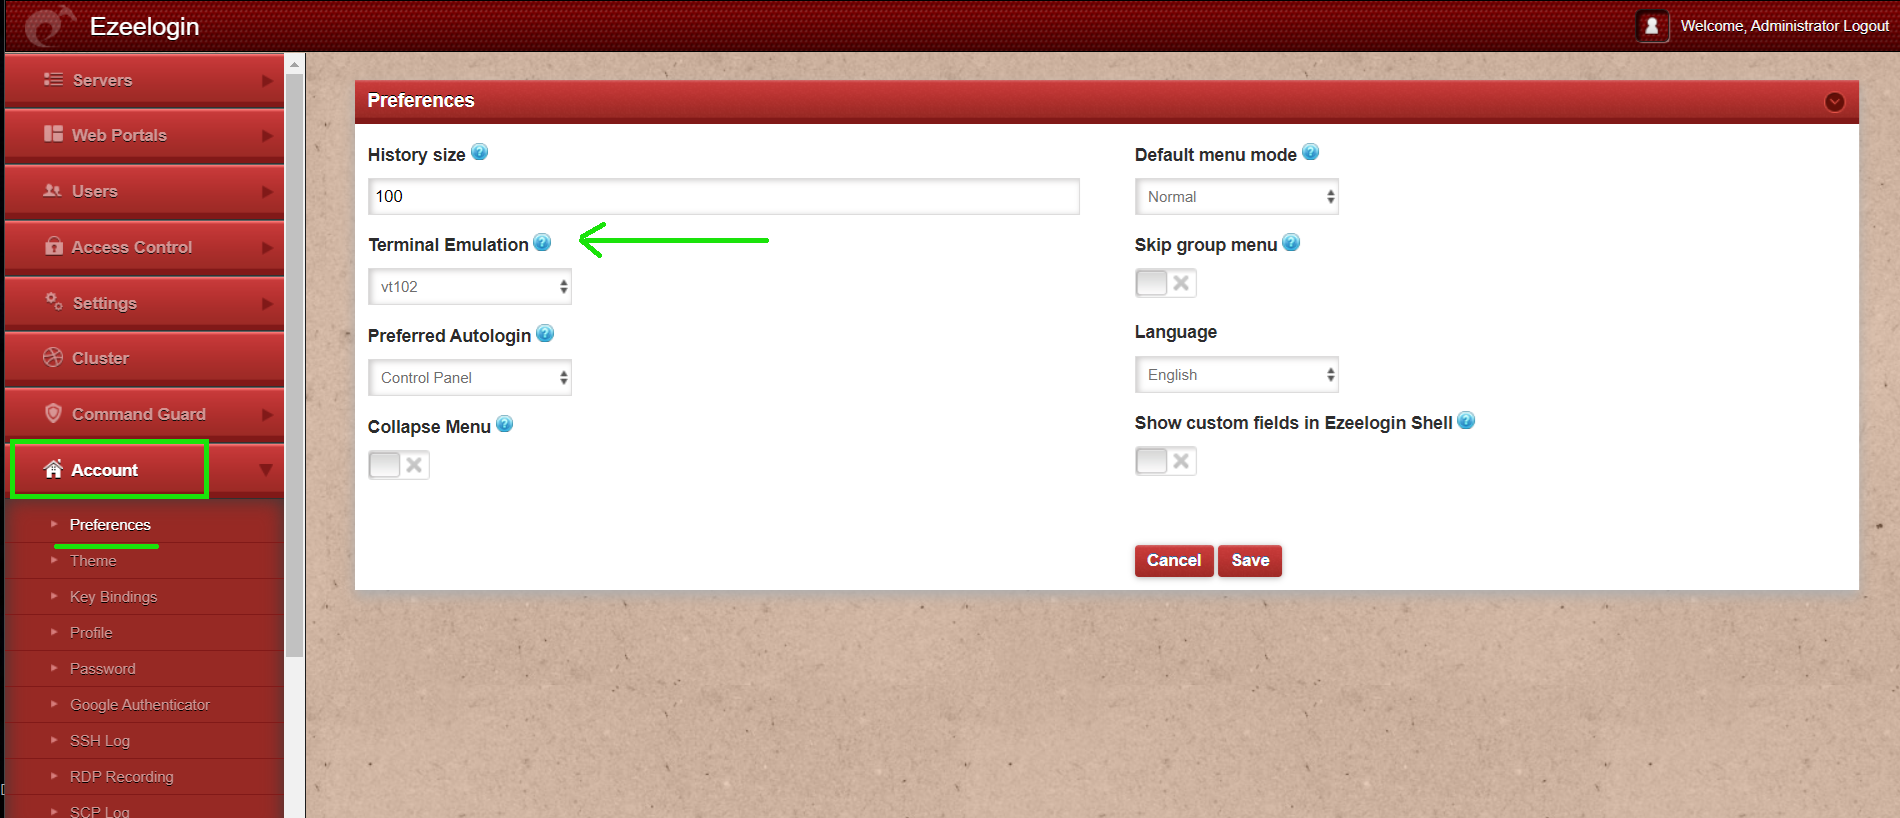Collapse the Preferences panel with round arrow icon
1900x818 pixels.
pyautogui.click(x=1835, y=102)
